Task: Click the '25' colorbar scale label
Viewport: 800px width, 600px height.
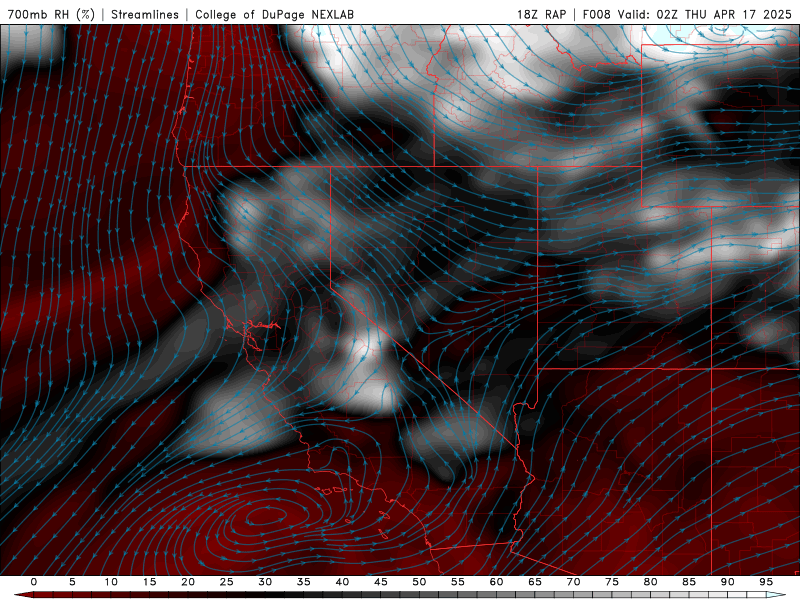Action: coord(227,582)
